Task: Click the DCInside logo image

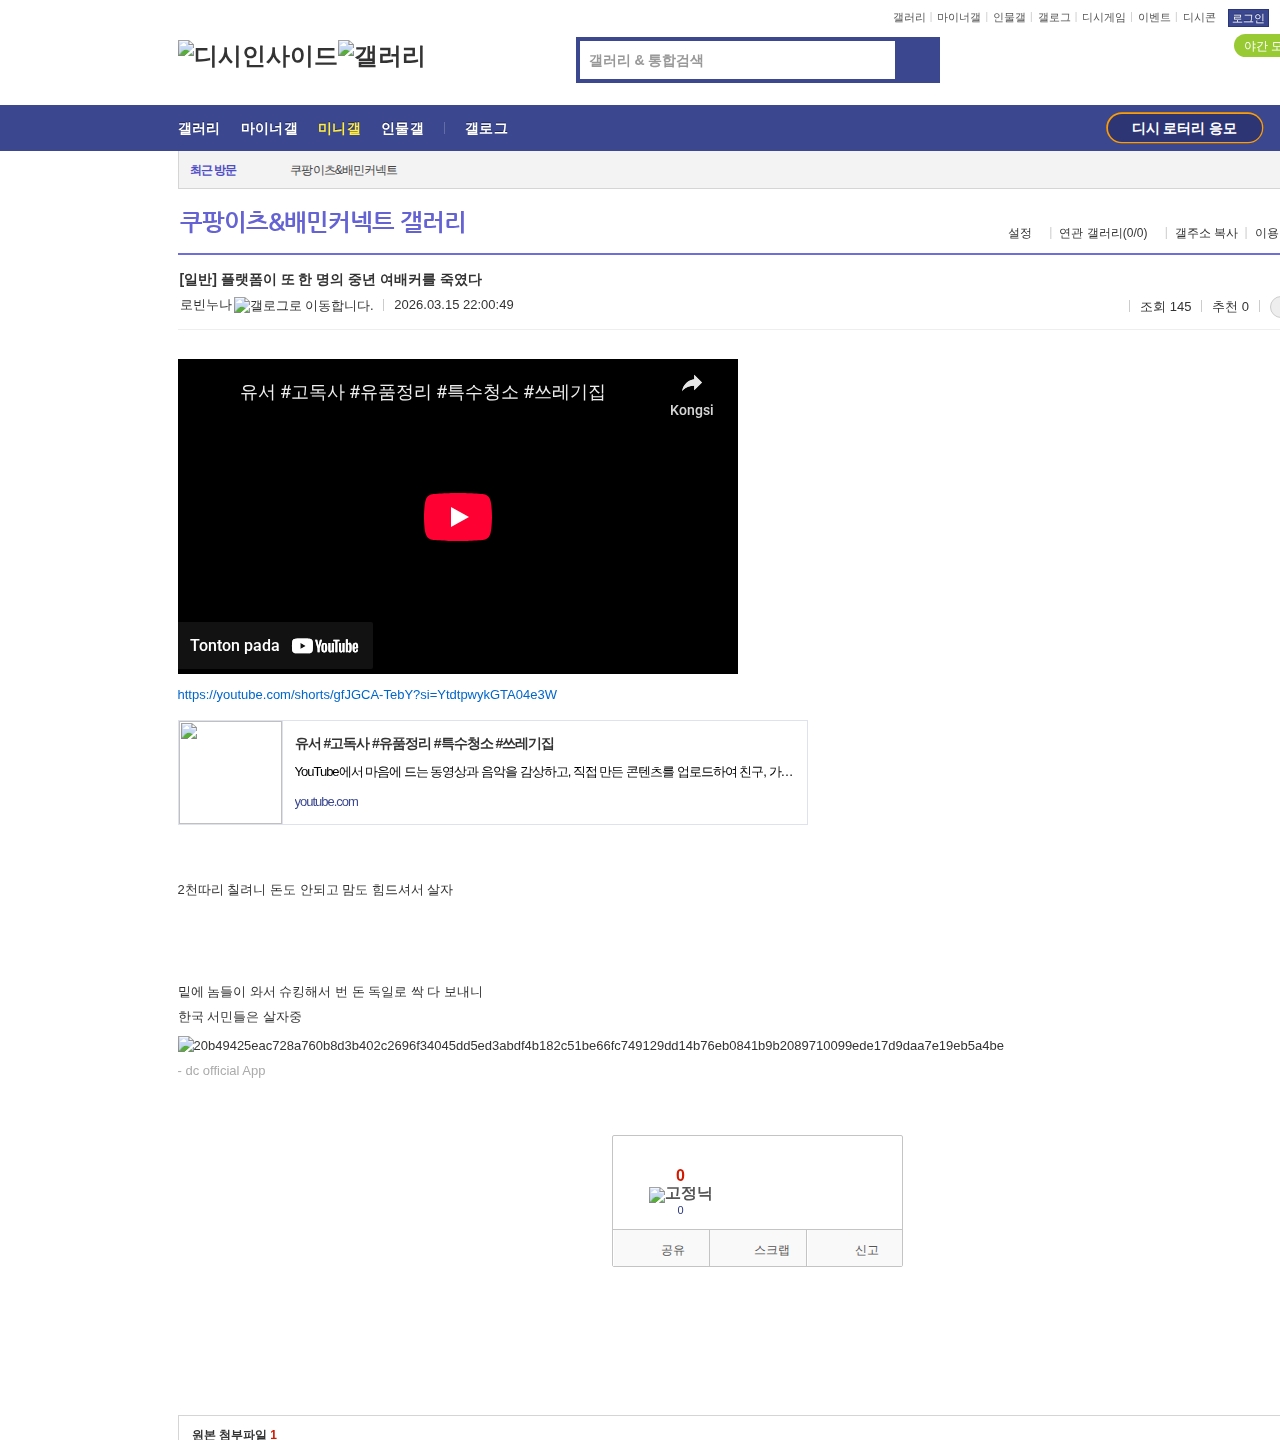Action: (257, 56)
